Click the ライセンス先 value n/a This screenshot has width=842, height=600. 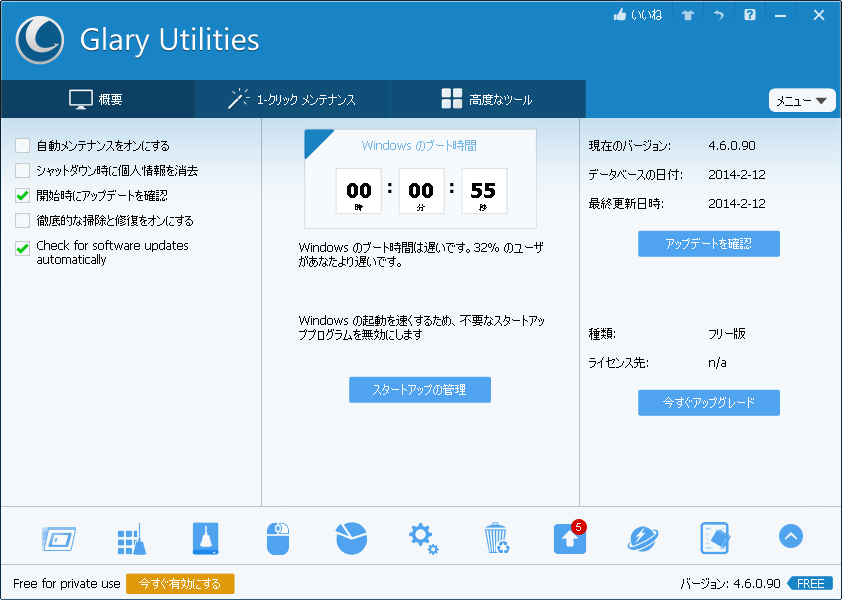tap(717, 363)
